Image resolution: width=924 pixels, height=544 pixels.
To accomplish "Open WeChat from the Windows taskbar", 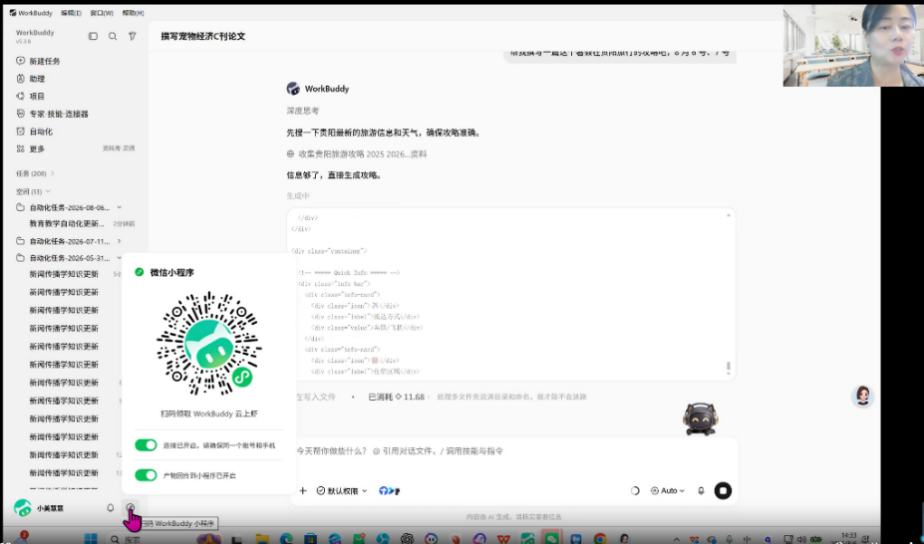I will 552,538.
